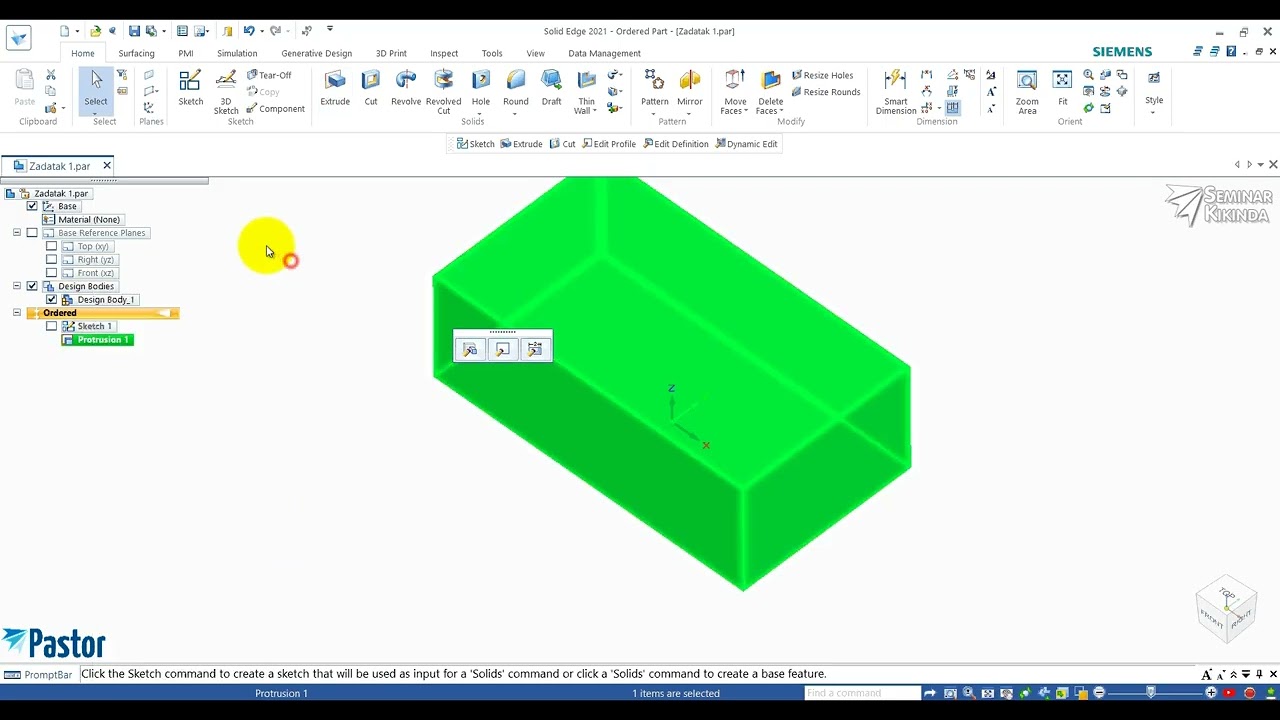Image resolution: width=1280 pixels, height=720 pixels.
Task: Click the Find a command field
Action: pos(862,693)
